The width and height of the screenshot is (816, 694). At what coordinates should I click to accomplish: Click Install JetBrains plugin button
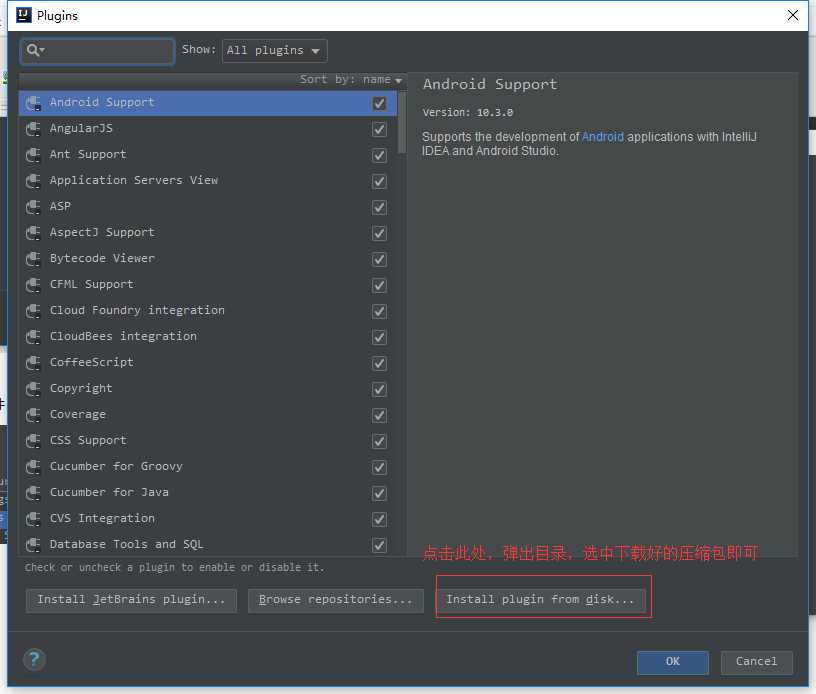[131, 600]
